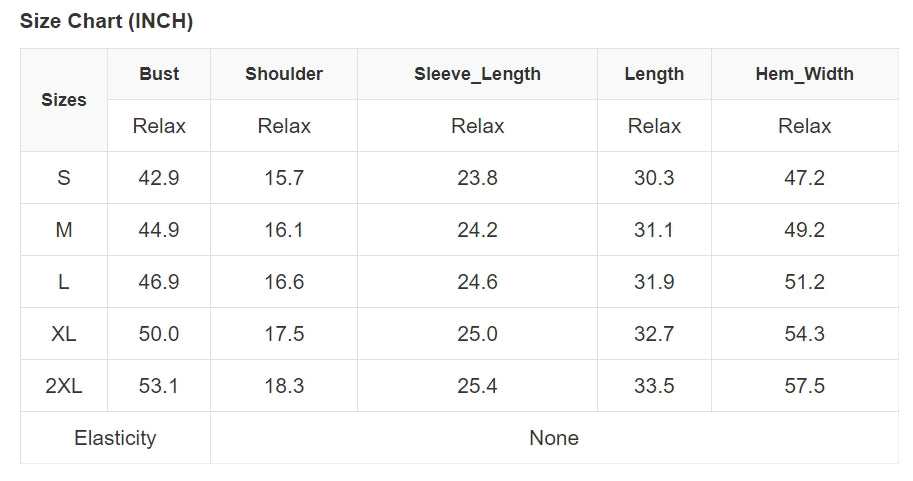Image resolution: width=913 pixels, height=481 pixels.
Task: Select the L size row label
Action: point(64,282)
